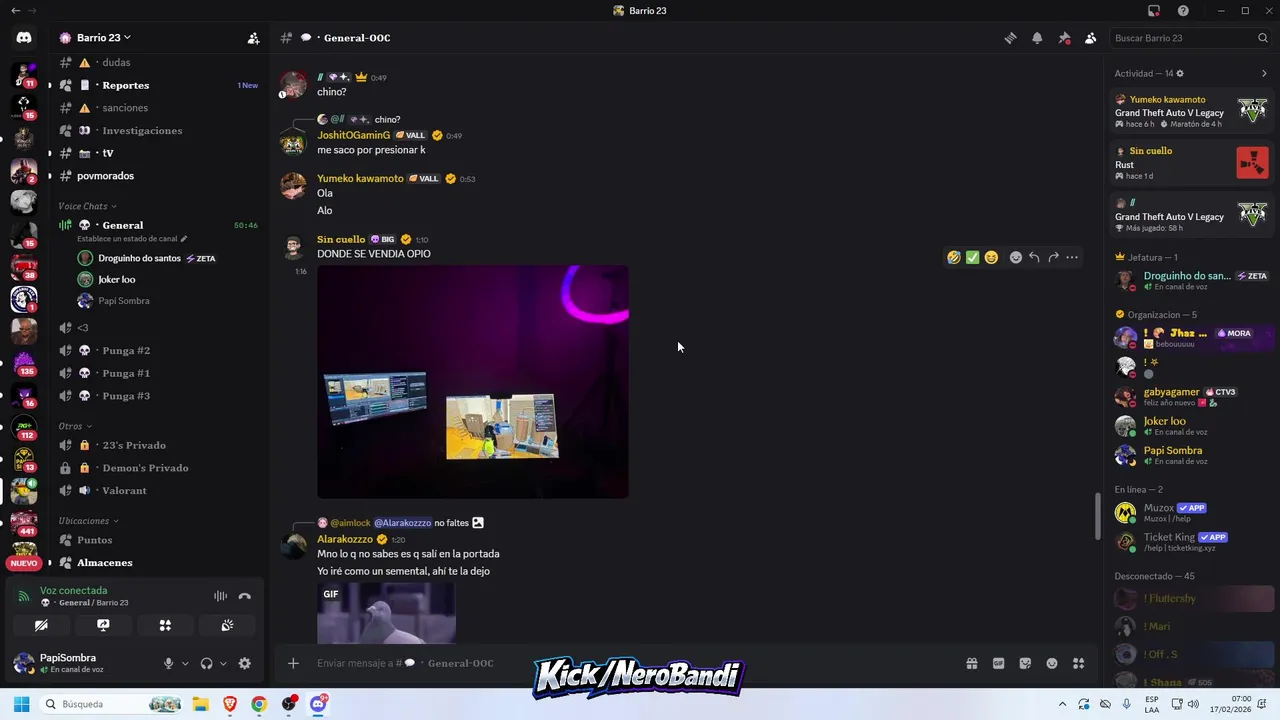The height and width of the screenshot is (720, 1280).
Task: Collapse the Ubicaciones category
Action: tap(88, 521)
